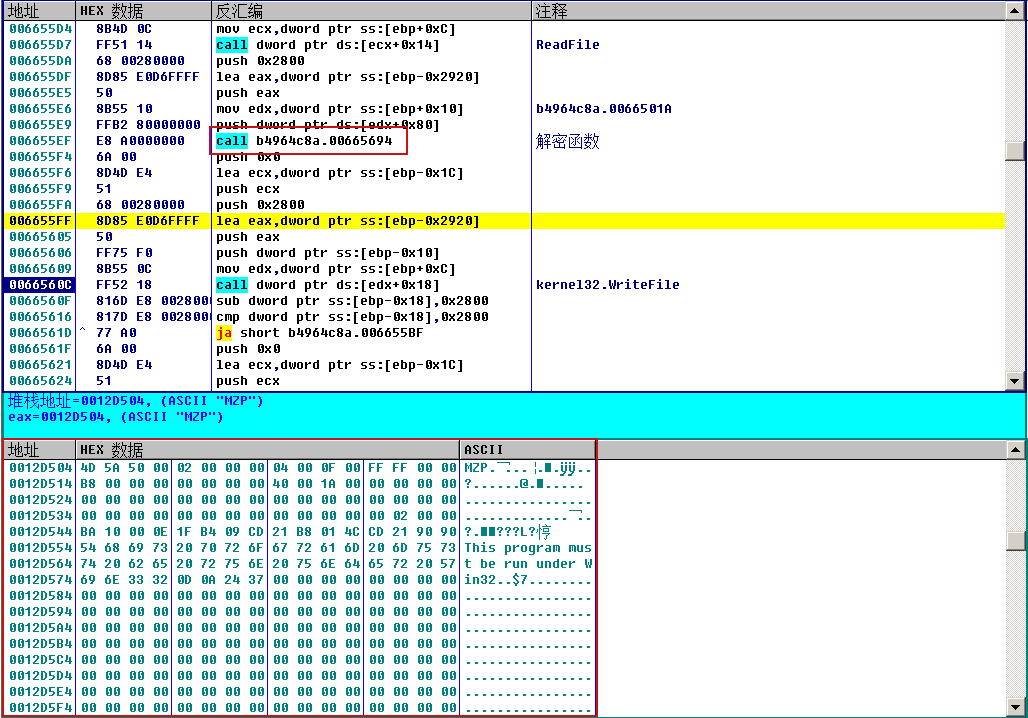Click hex dump scroll down arrow
The height and width of the screenshot is (718, 1028).
coord(1015,708)
